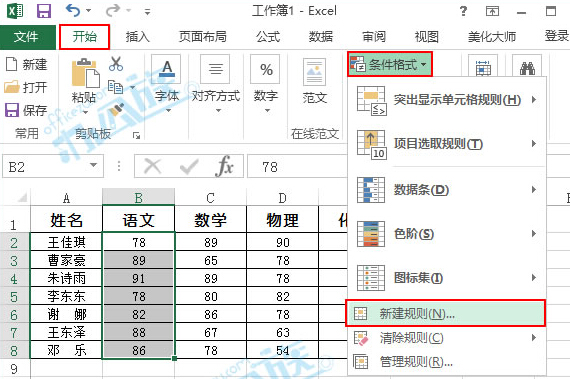The height and width of the screenshot is (379, 570).
Task: Expand the 对齐方式 alignment group
Action: pyautogui.click(x=216, y=84)
